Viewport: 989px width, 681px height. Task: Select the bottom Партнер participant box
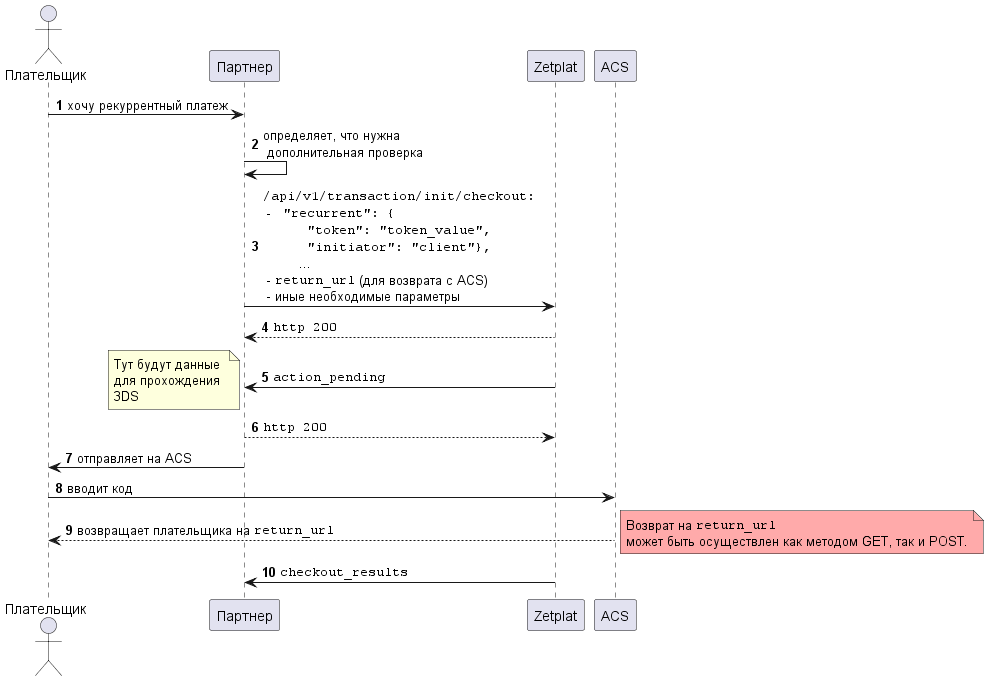pyautogui.click(x=244, y=615)
